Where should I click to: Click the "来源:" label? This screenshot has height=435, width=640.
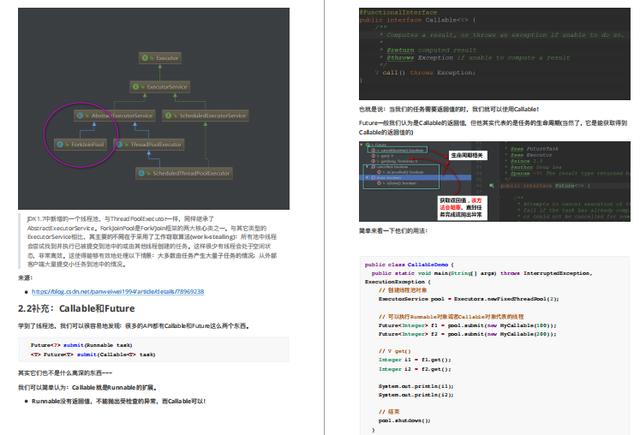tap(25, 277)
